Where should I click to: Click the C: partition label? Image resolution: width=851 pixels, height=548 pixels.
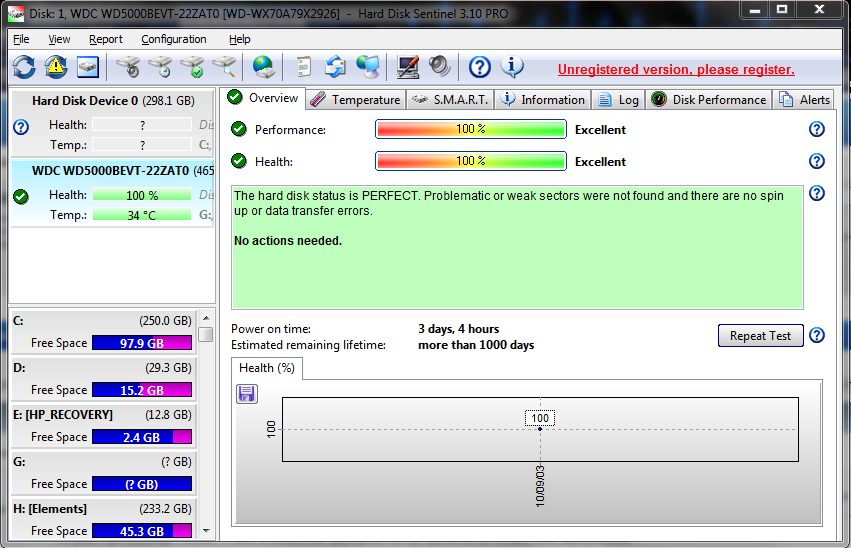click(x=18, y=321)
